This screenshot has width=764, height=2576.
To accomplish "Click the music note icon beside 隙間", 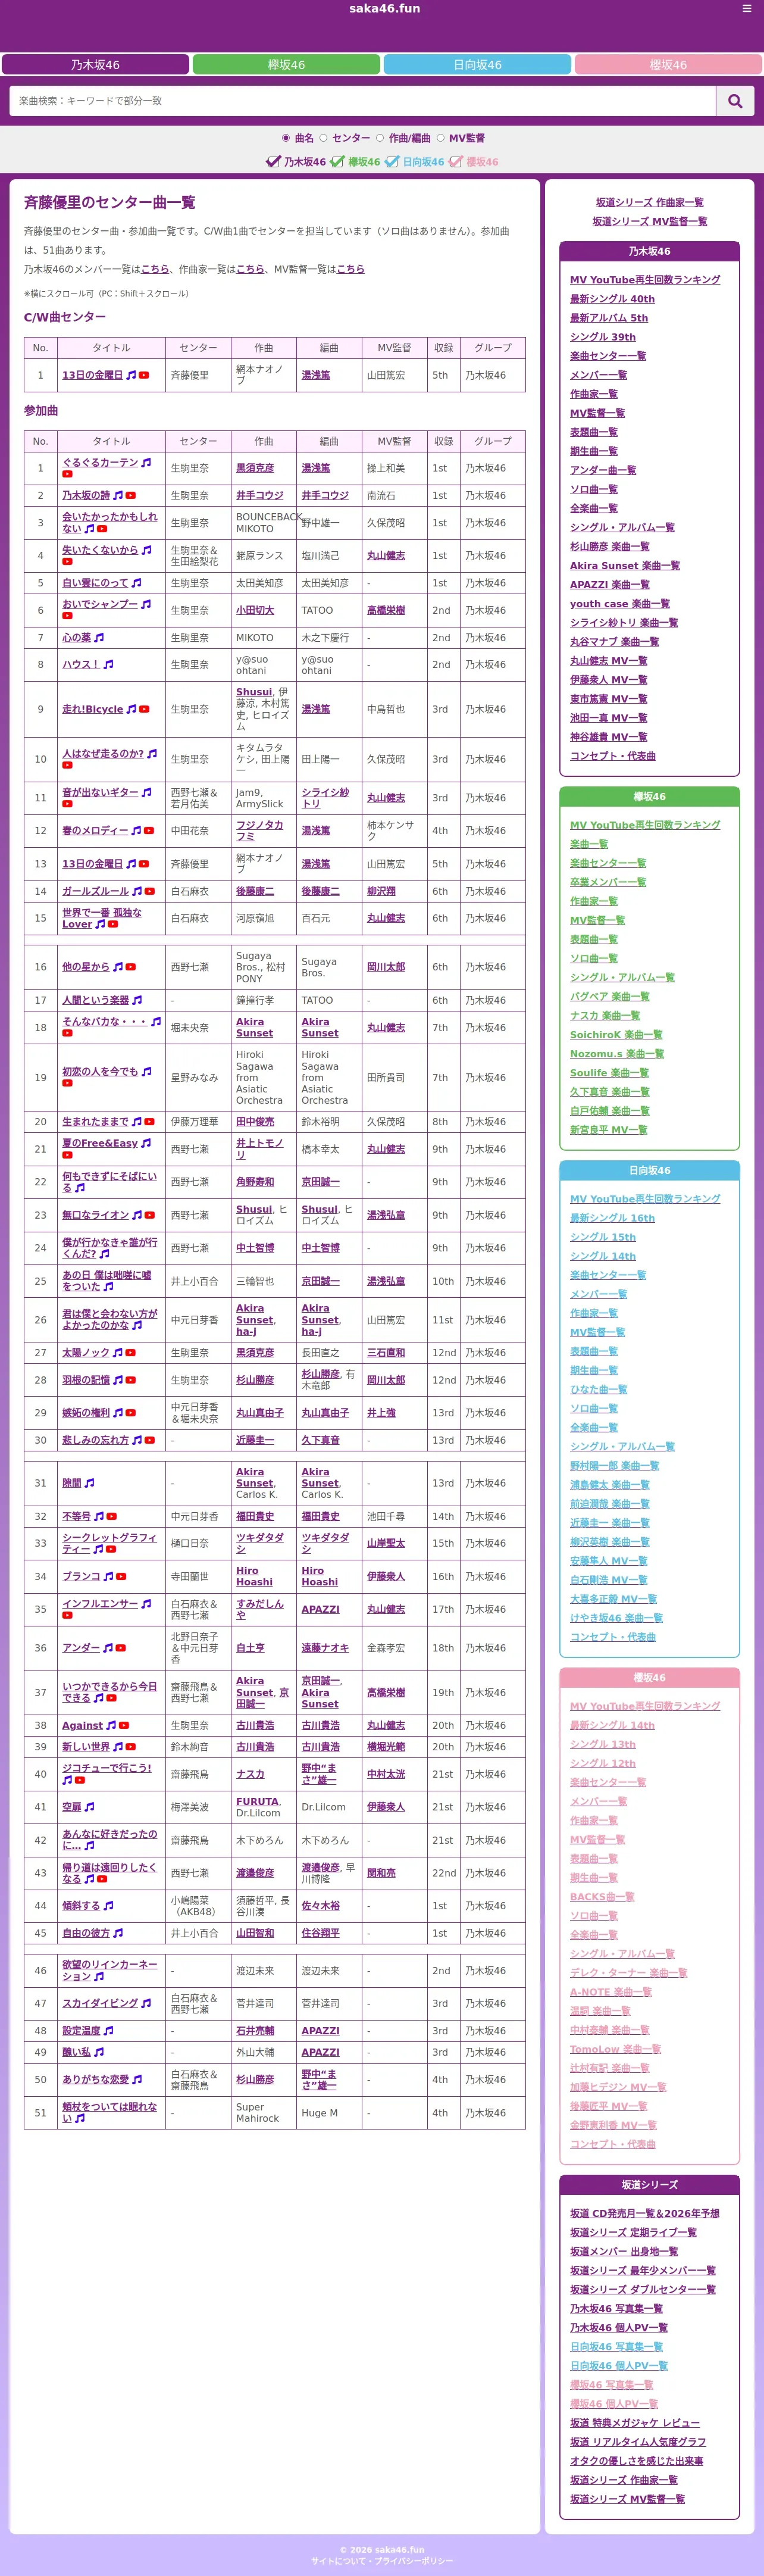I will [90, 1483].
